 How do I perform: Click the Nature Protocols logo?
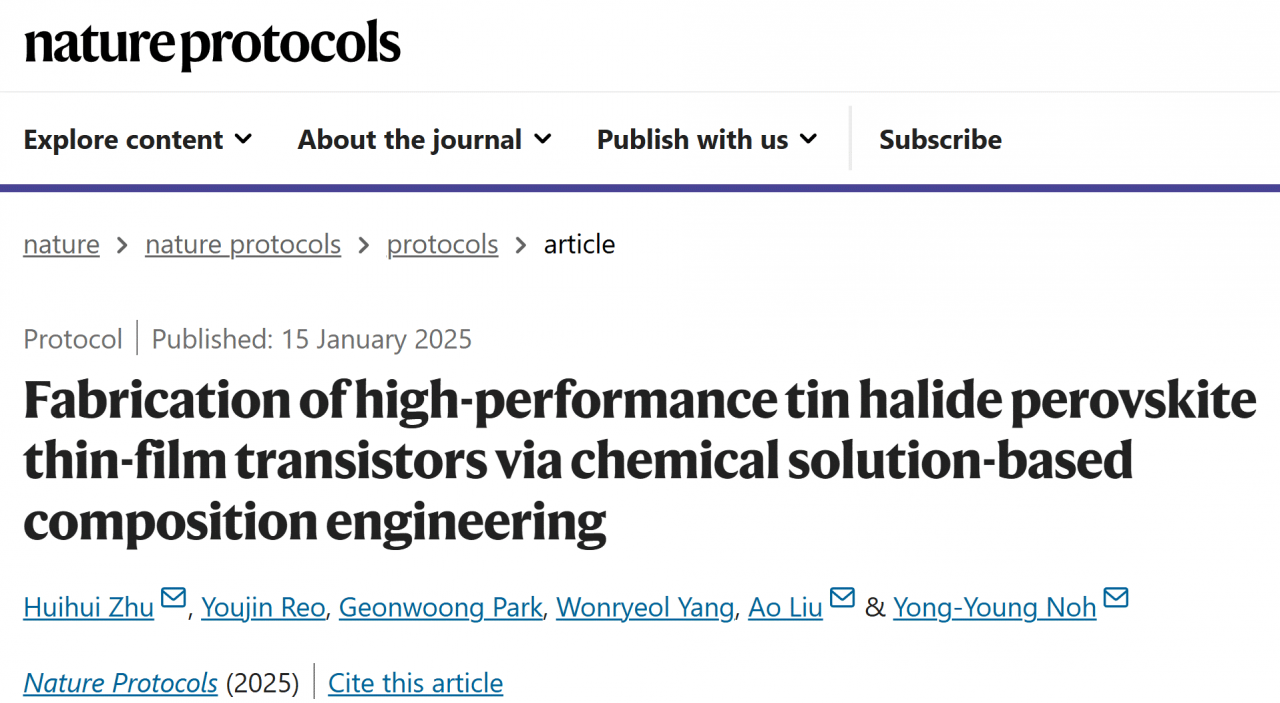(212, 45)
